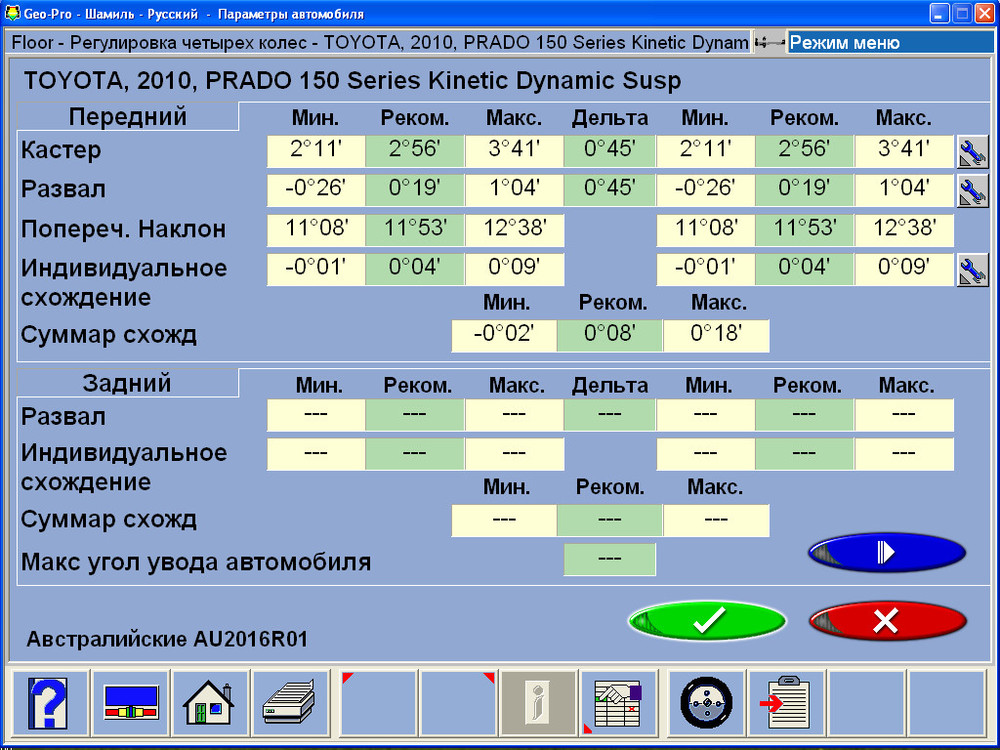Click left front Развал Мин. value -0°26'
This screenshot has width=1000, height=750.
point(316,190)
